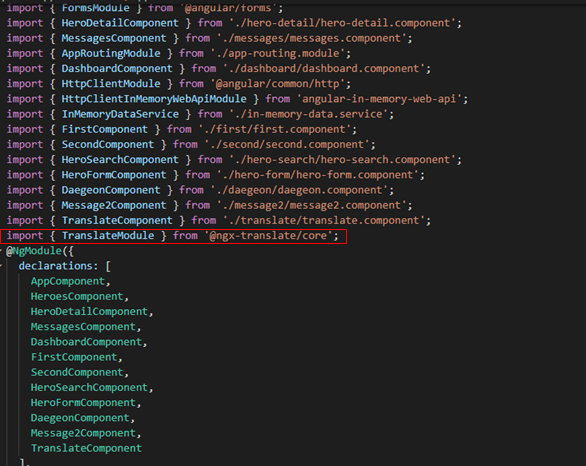Click the './hero-detail/hero-detail.component' import path
The width and height of the screenshot is (586, 466).
342,23
